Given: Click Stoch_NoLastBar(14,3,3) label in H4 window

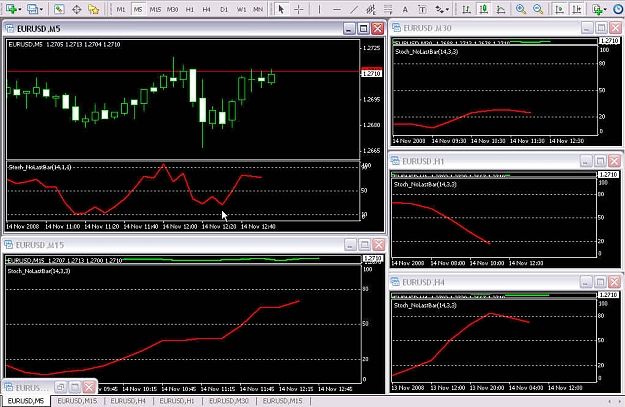Looking at the screenshot, I should pyautogui.click(x=425, y=305).
